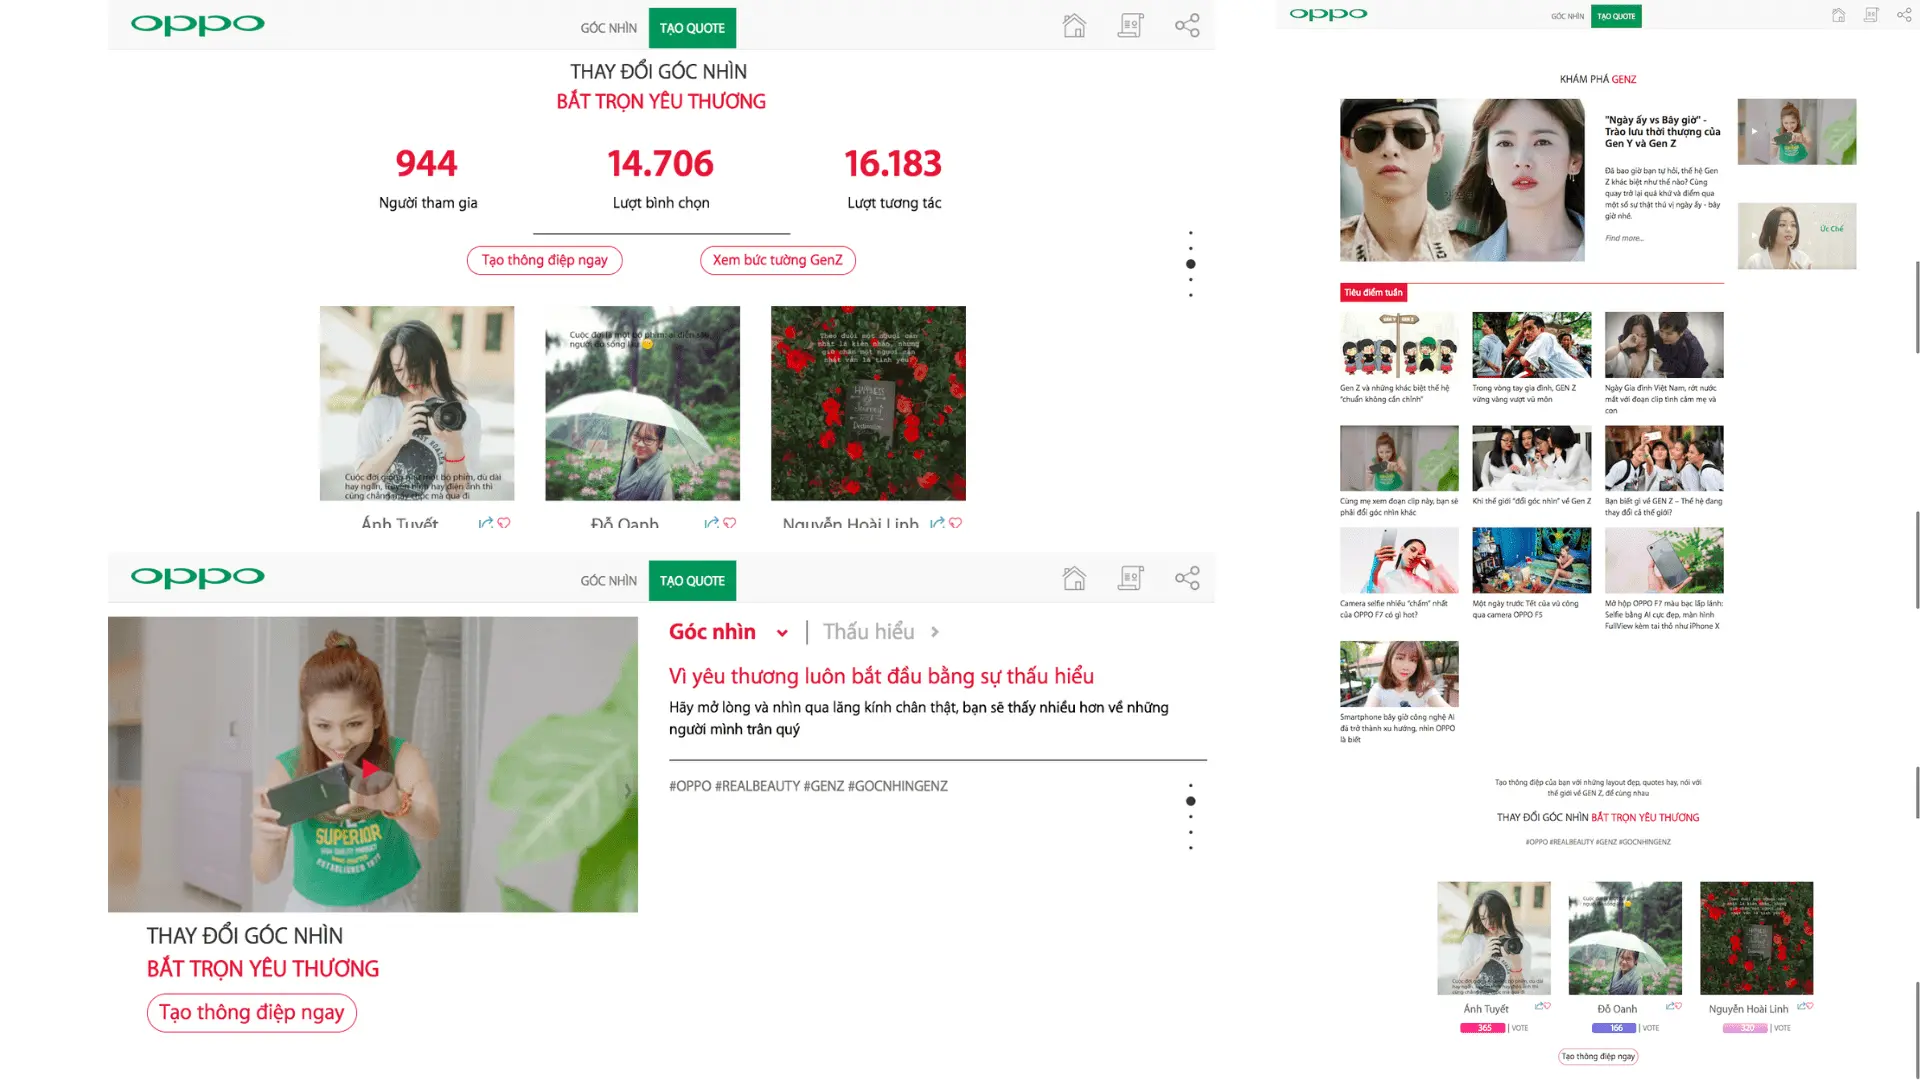Image resolution: width=1920 pixels, height=1080 pixels.
Task: Open GÓC NHÌN tab in top-left header
Action: coord(608,28)
